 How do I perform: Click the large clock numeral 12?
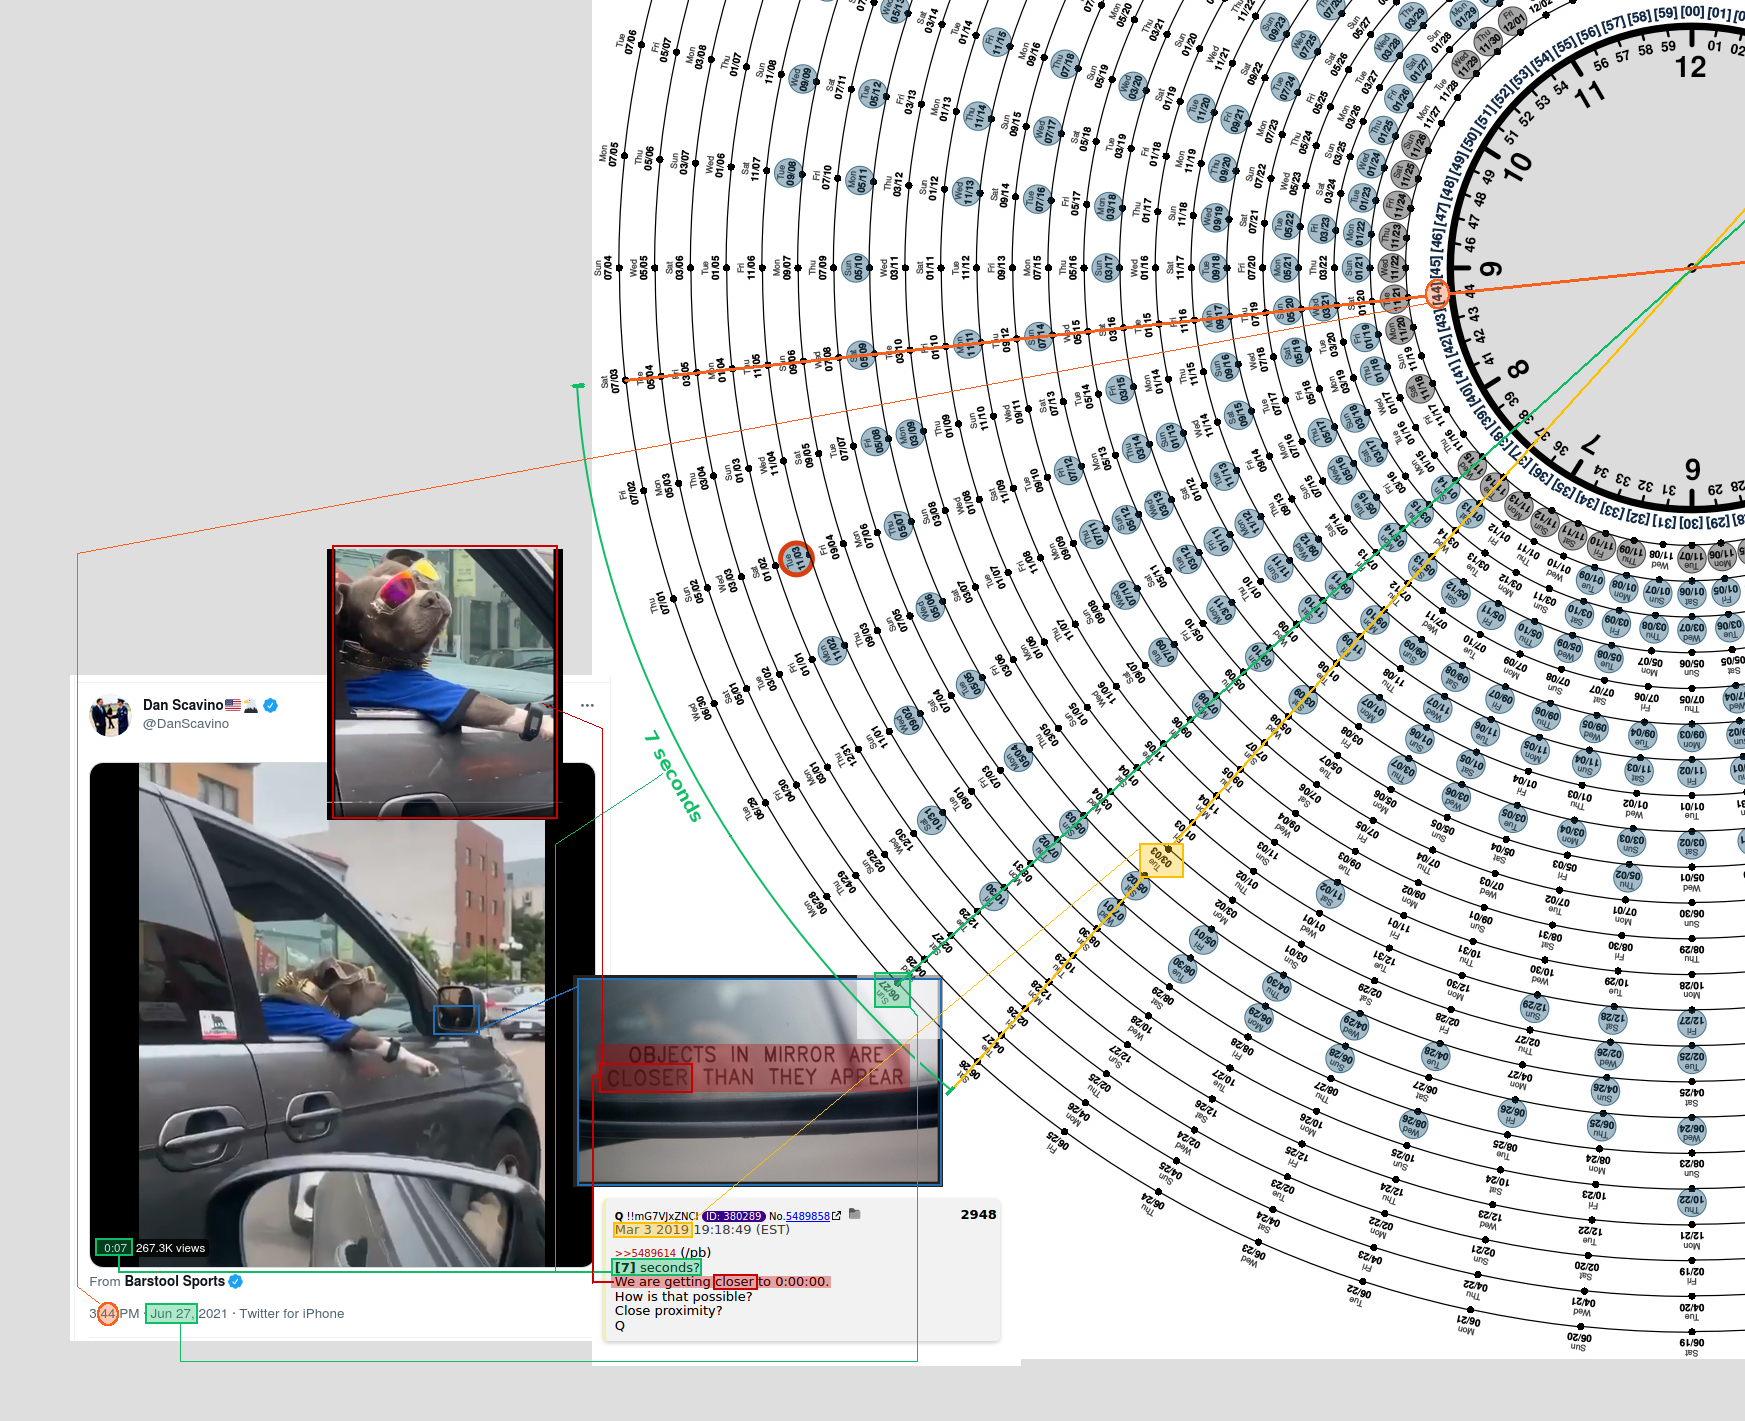point(1690,67)
